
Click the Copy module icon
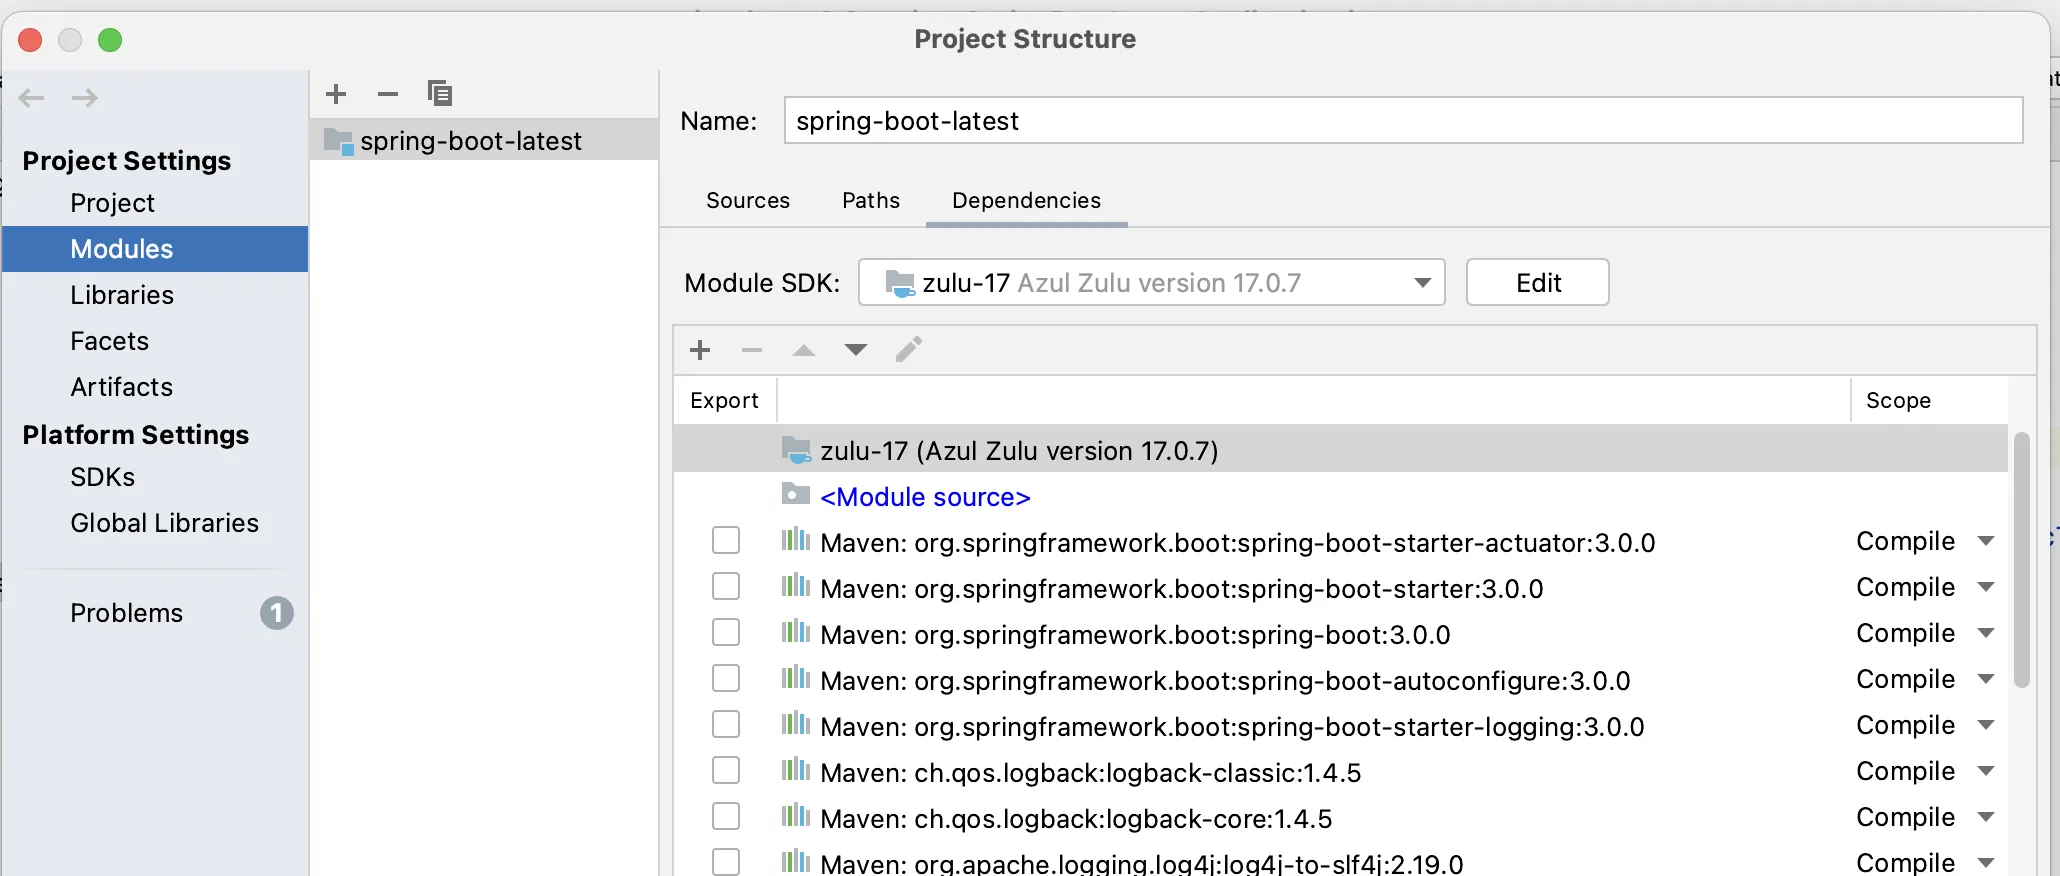440,94
